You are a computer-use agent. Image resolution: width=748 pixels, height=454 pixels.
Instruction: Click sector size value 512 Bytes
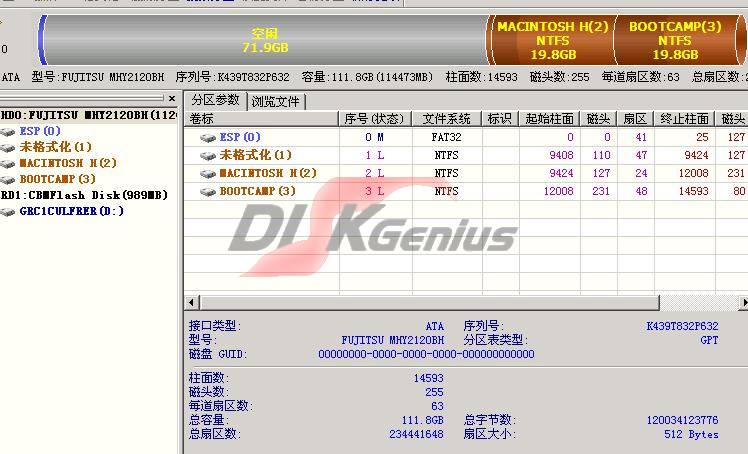691,434
